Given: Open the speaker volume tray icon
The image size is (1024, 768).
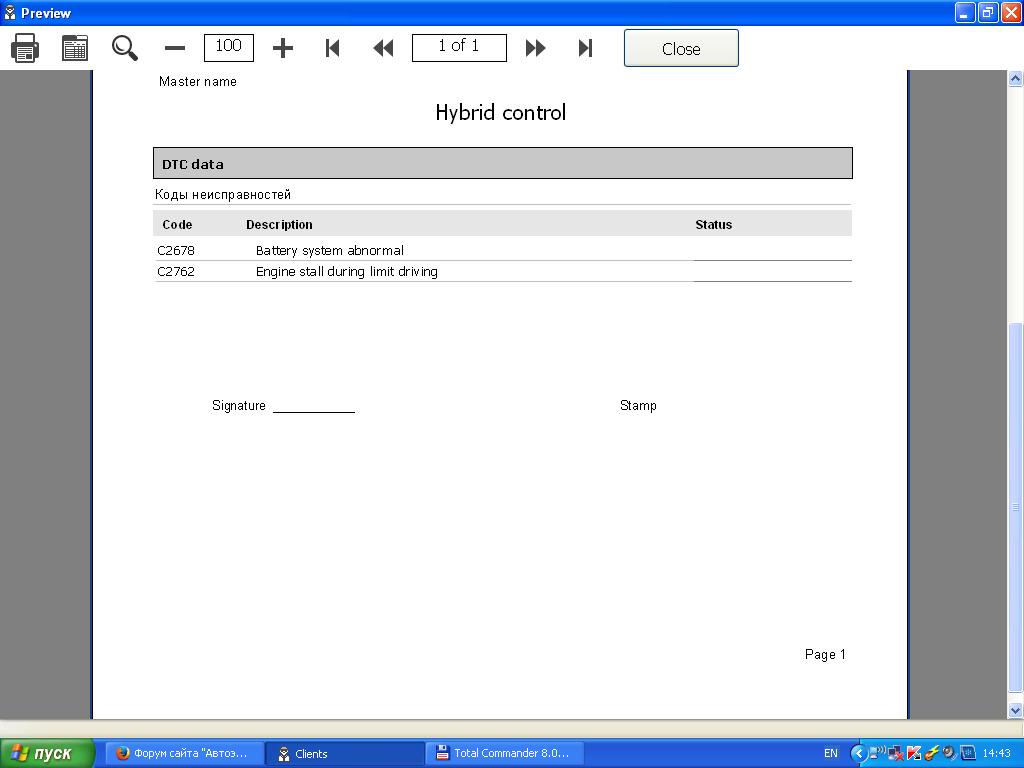Looking at the screenshot, I should pyautogui.click(x=950, y=753).
